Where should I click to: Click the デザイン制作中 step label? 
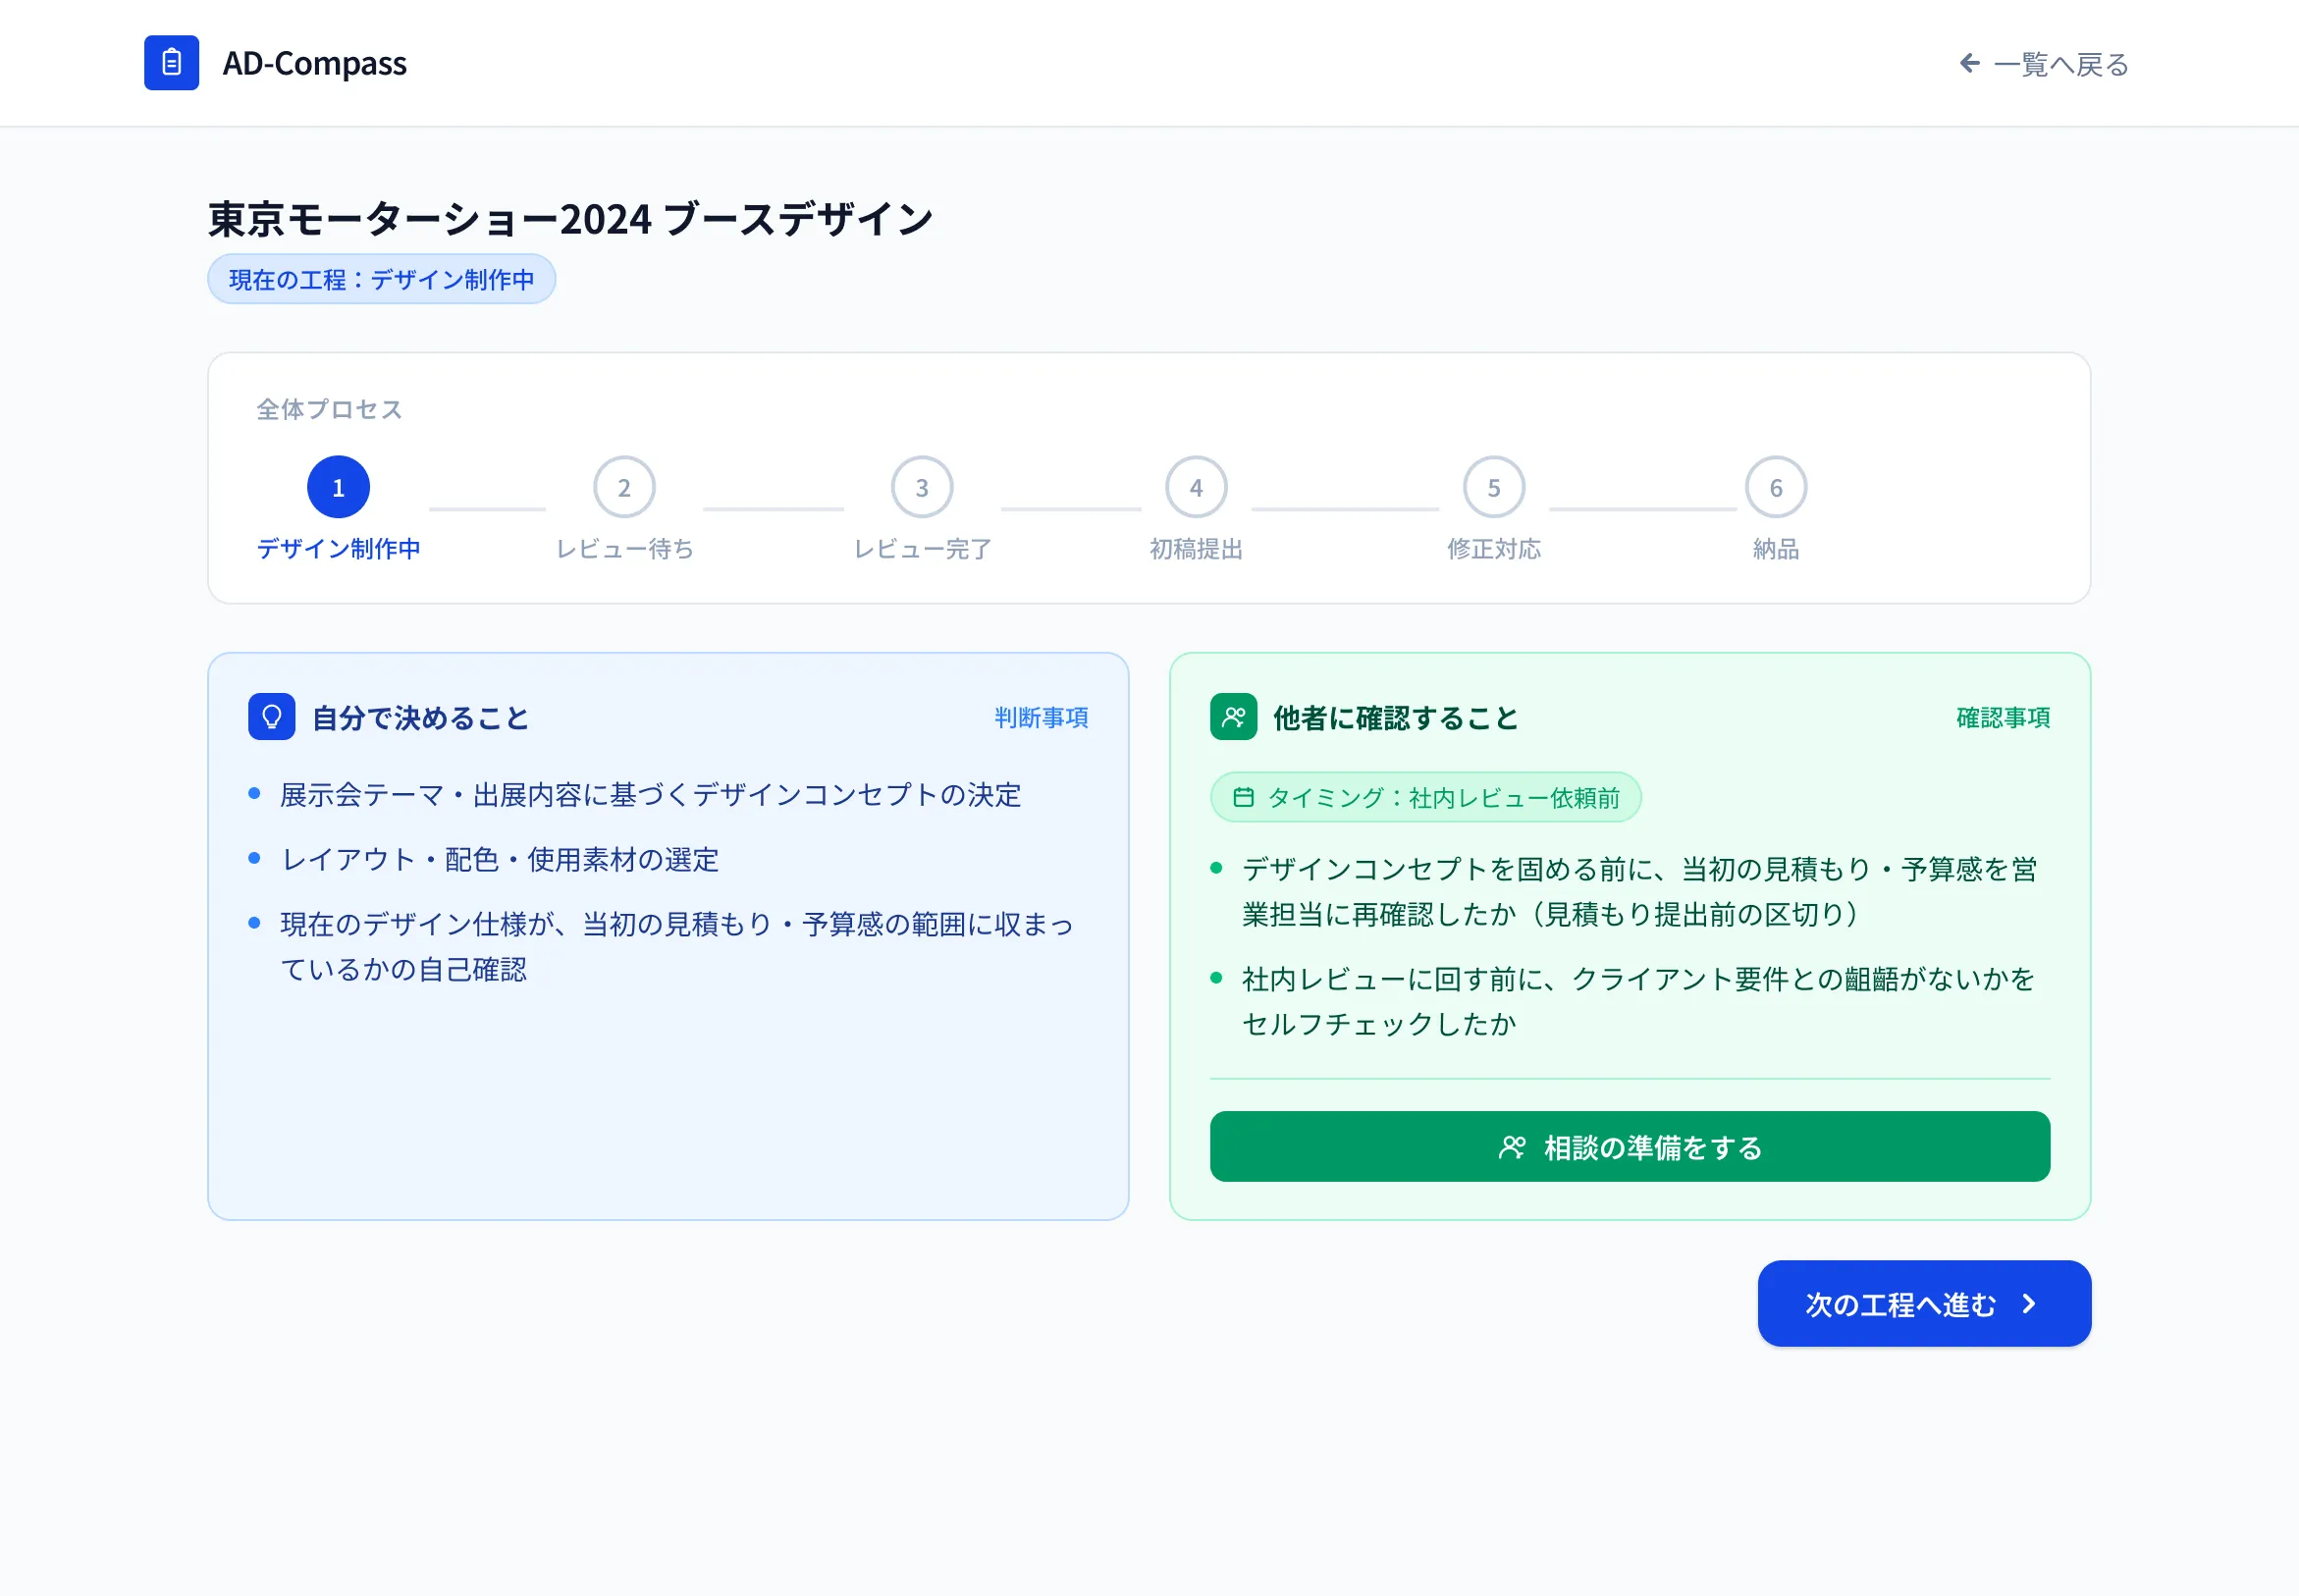(x=338, y=549)
